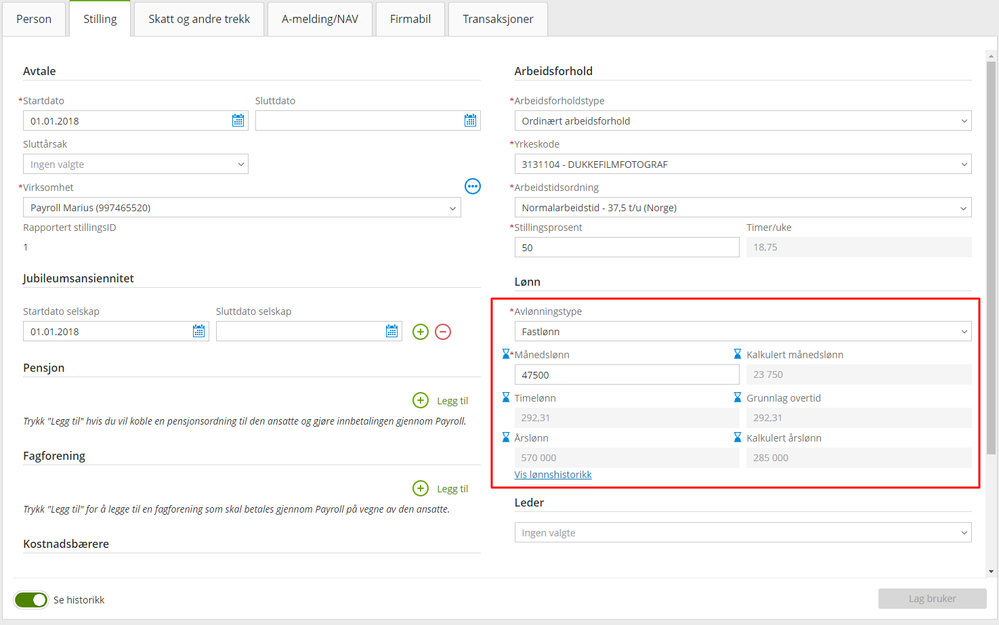Image resolution: width=999 pixels, height=625 pixels.
Task: Switch to the Transaksjoner tab
Action: [x=498, y=19]
